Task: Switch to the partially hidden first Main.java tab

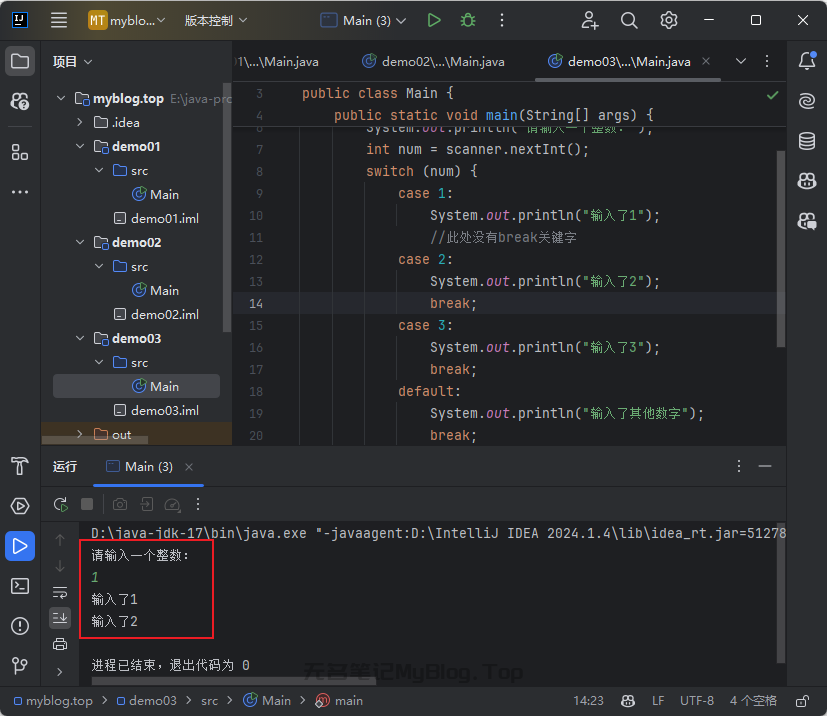Action: (x=278, y=62)
